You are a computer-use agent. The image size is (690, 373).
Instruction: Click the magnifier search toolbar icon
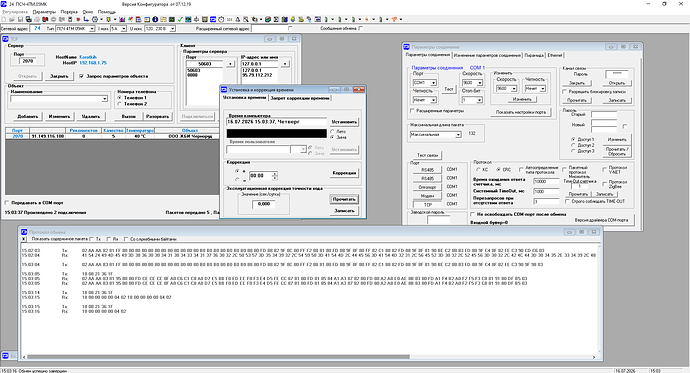pos(246,19)
